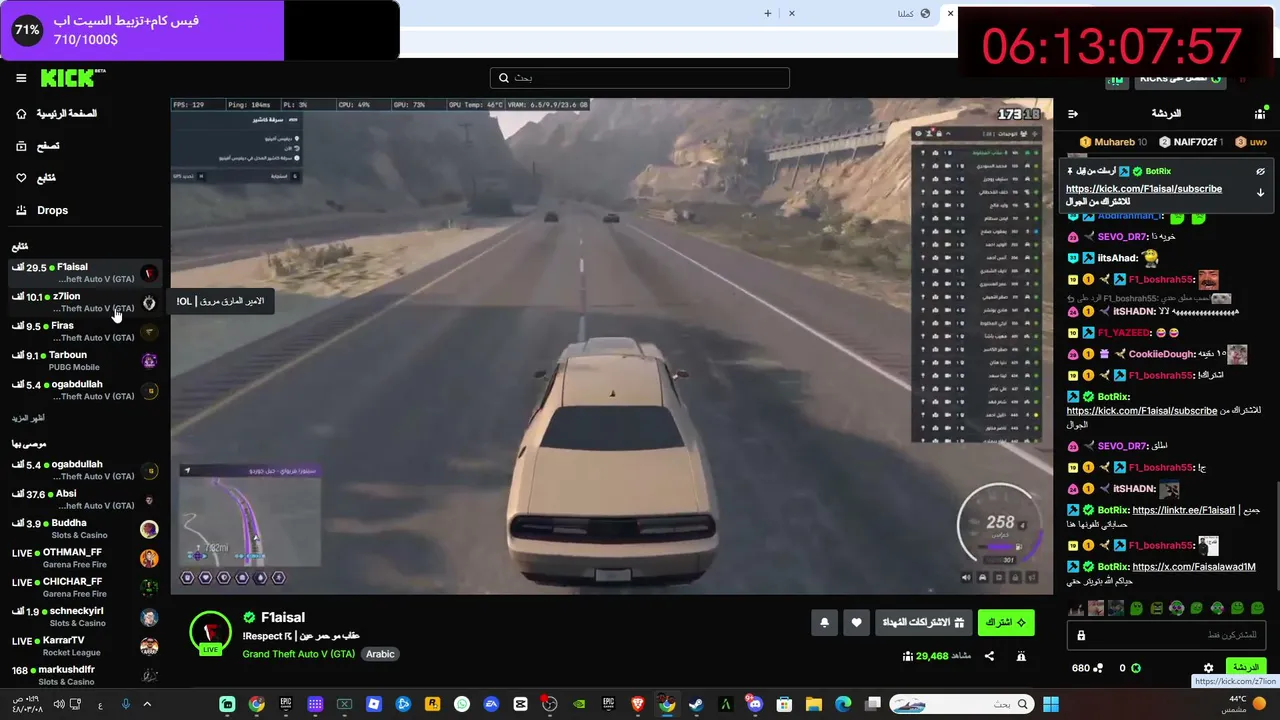This screenshot has width=1280, height=720.
Task: Open the following item in sidebar
Action: point(36,178)
